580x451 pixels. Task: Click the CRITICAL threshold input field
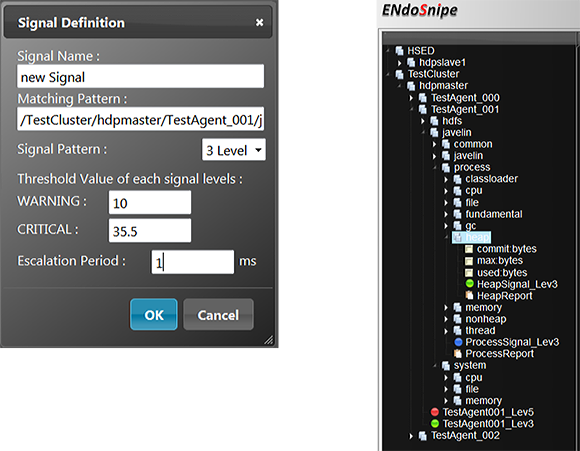tap(150, 230)
